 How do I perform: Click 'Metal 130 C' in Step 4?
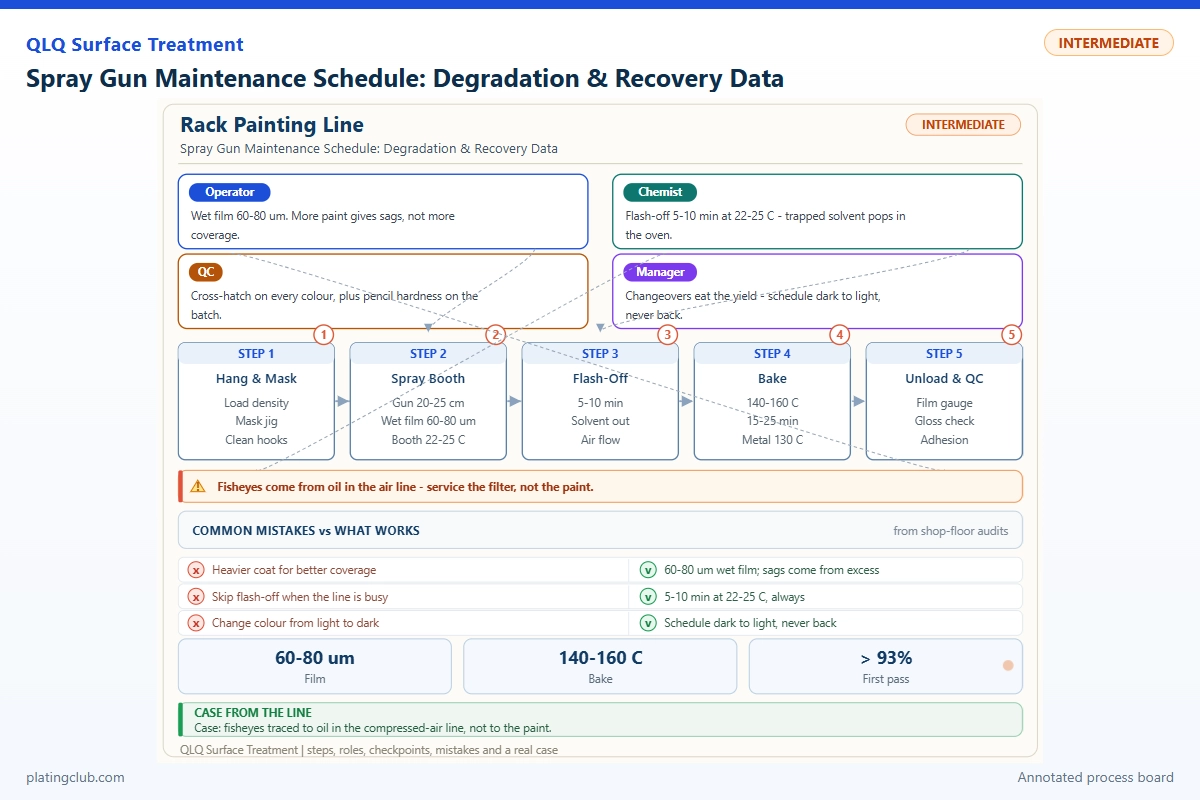772,440
